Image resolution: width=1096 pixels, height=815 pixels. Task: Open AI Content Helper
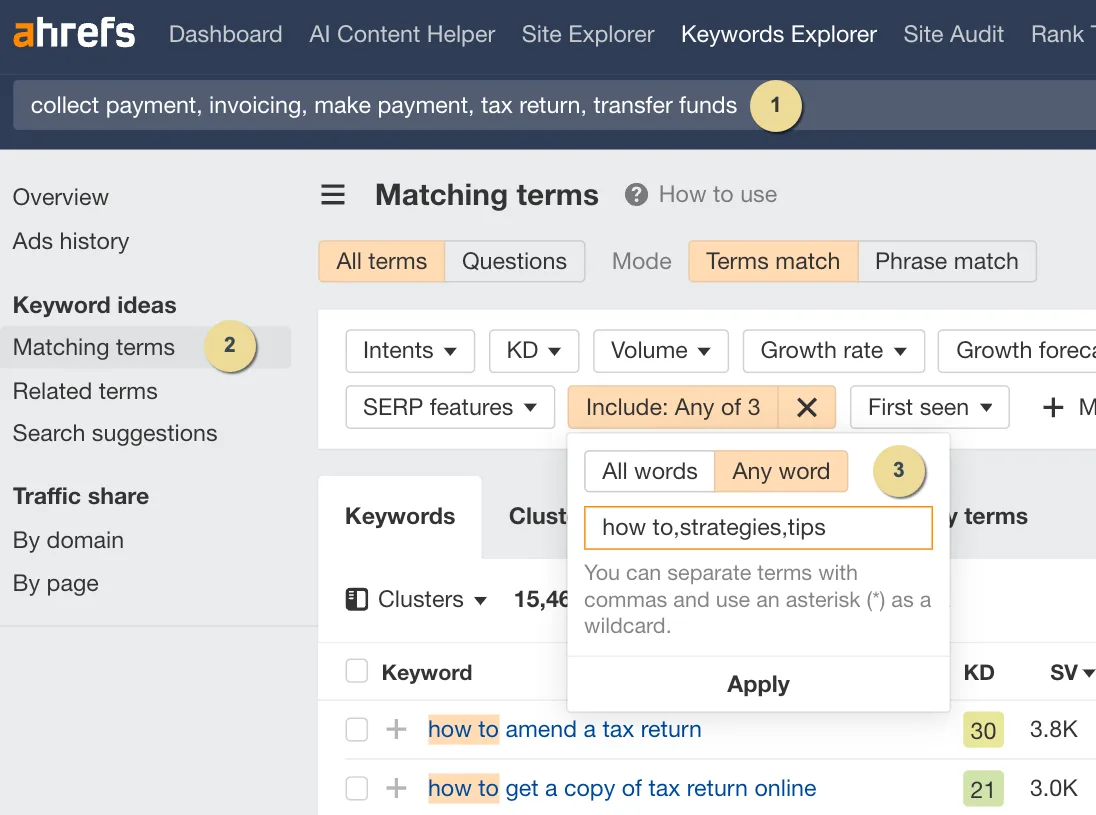point(402,34)
